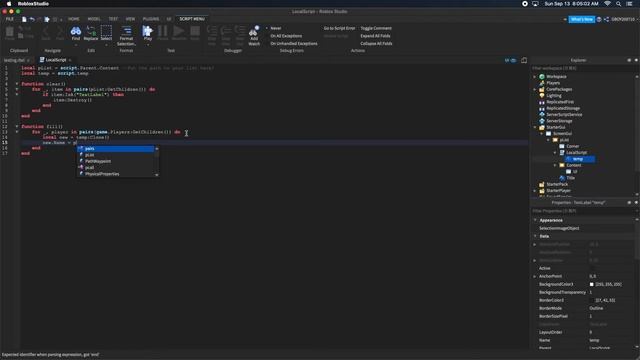
Task: Open the share icon near username
Action: coord(607,19)
